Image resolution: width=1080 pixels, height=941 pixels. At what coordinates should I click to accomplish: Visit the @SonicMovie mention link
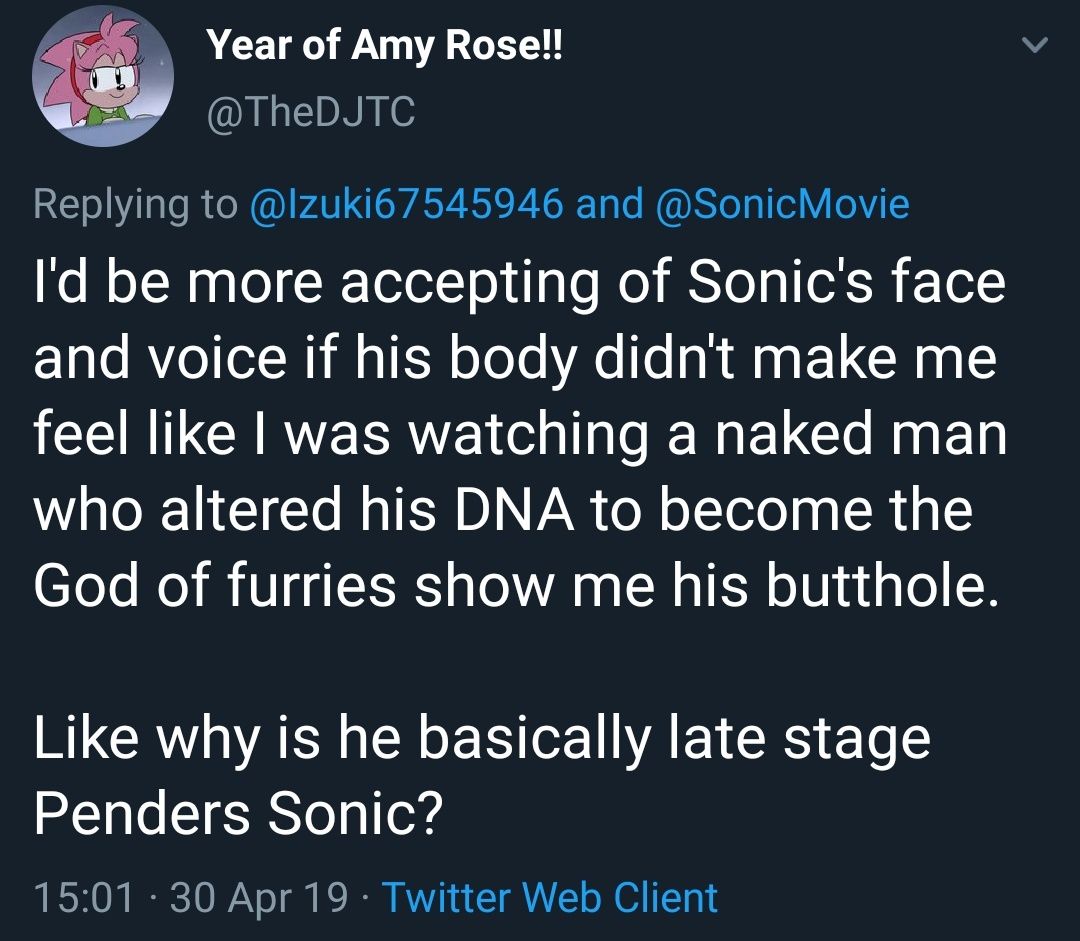click(x=781, y=204)
